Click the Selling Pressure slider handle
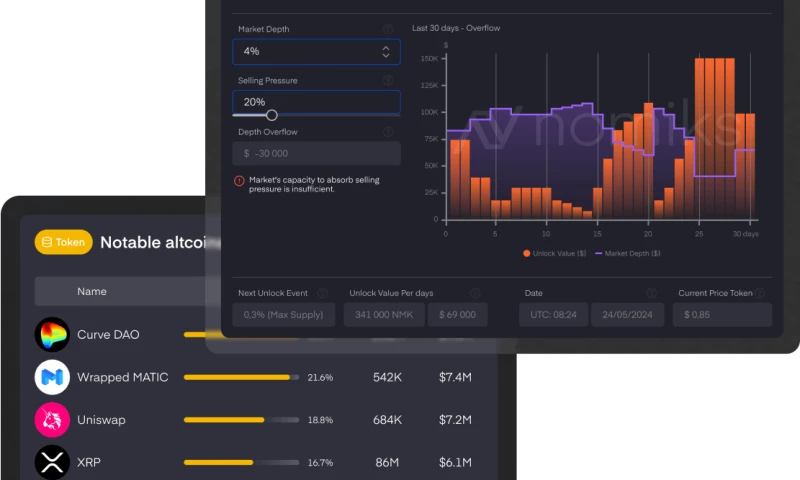This screenshot has height=480, width=800. (x=271, y=115)
